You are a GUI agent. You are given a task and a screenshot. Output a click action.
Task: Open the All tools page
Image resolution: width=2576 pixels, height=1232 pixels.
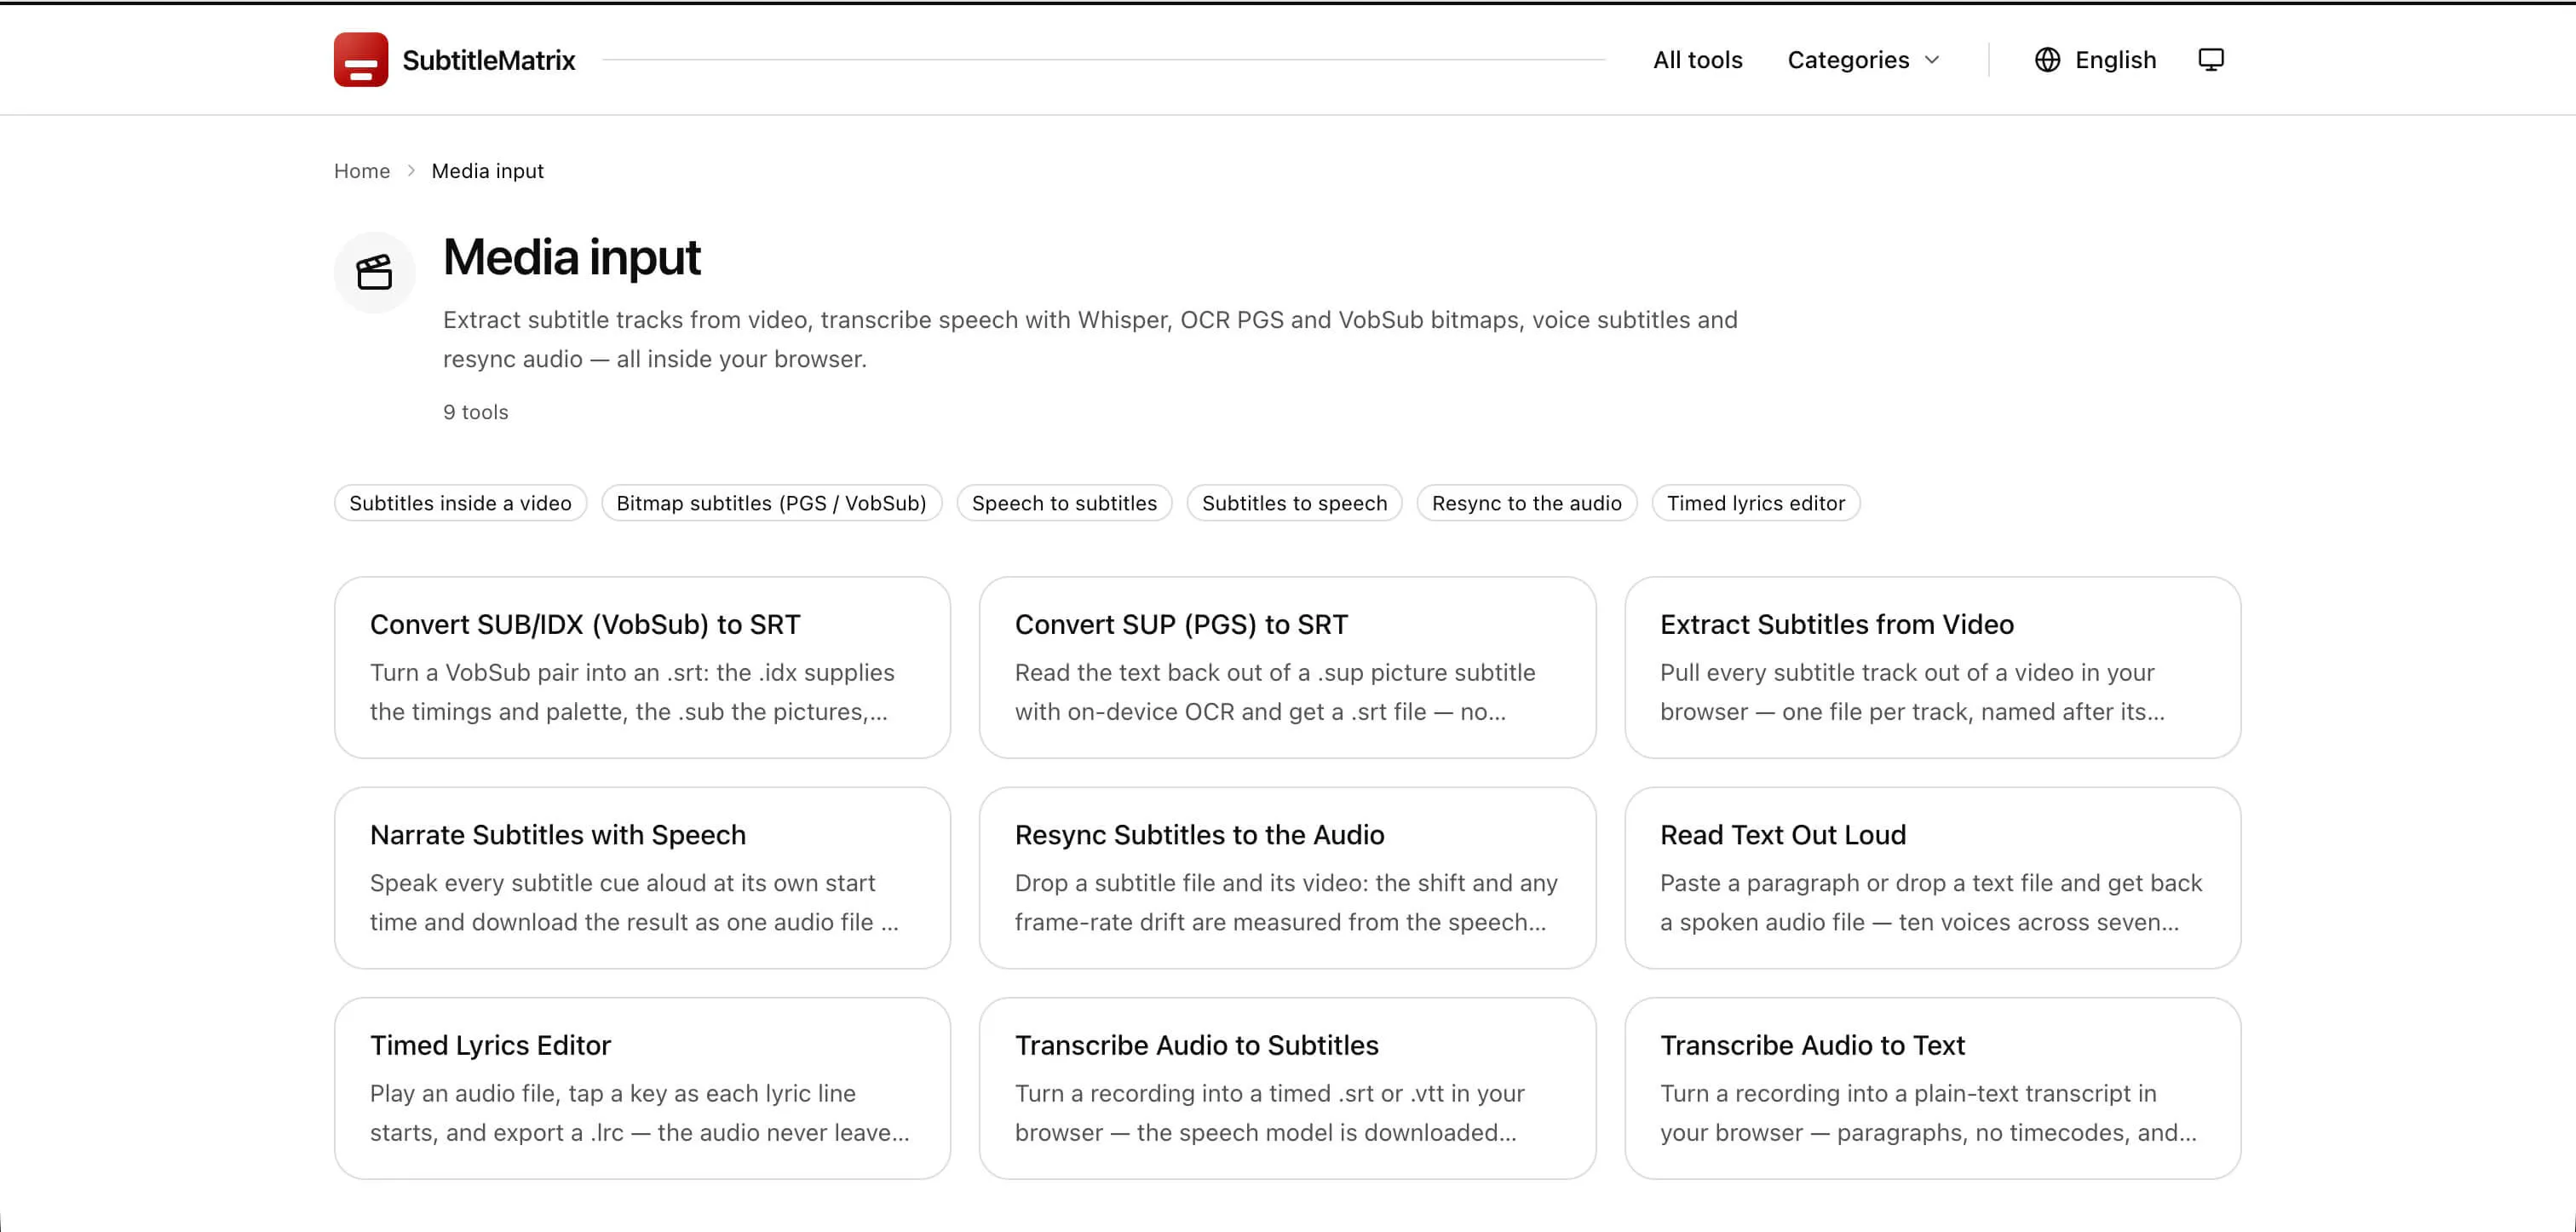pyautogui.click(x=1697, y=60)
